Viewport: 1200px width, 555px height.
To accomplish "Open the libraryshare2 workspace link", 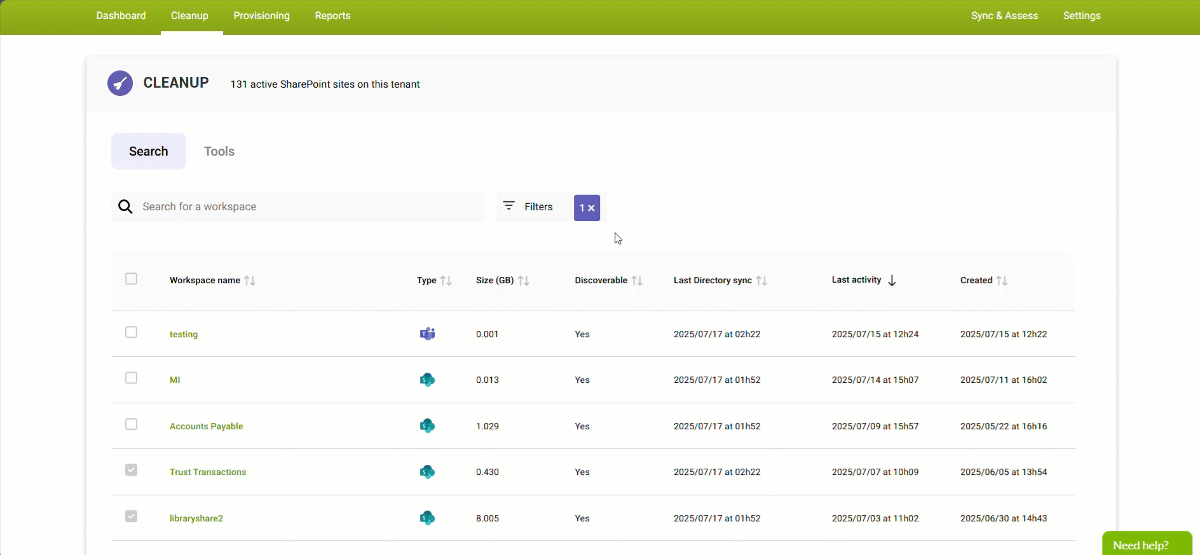I will (x=198, y=518).
